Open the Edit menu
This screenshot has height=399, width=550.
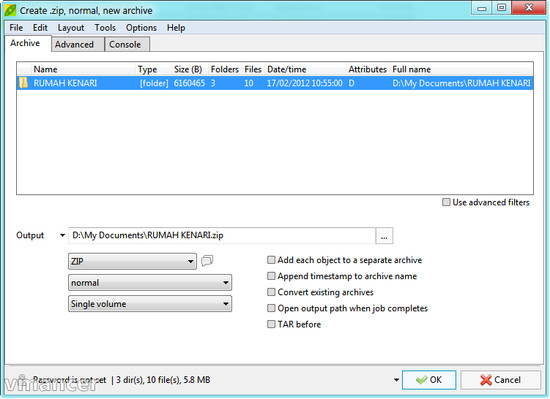tap(40, 28)
